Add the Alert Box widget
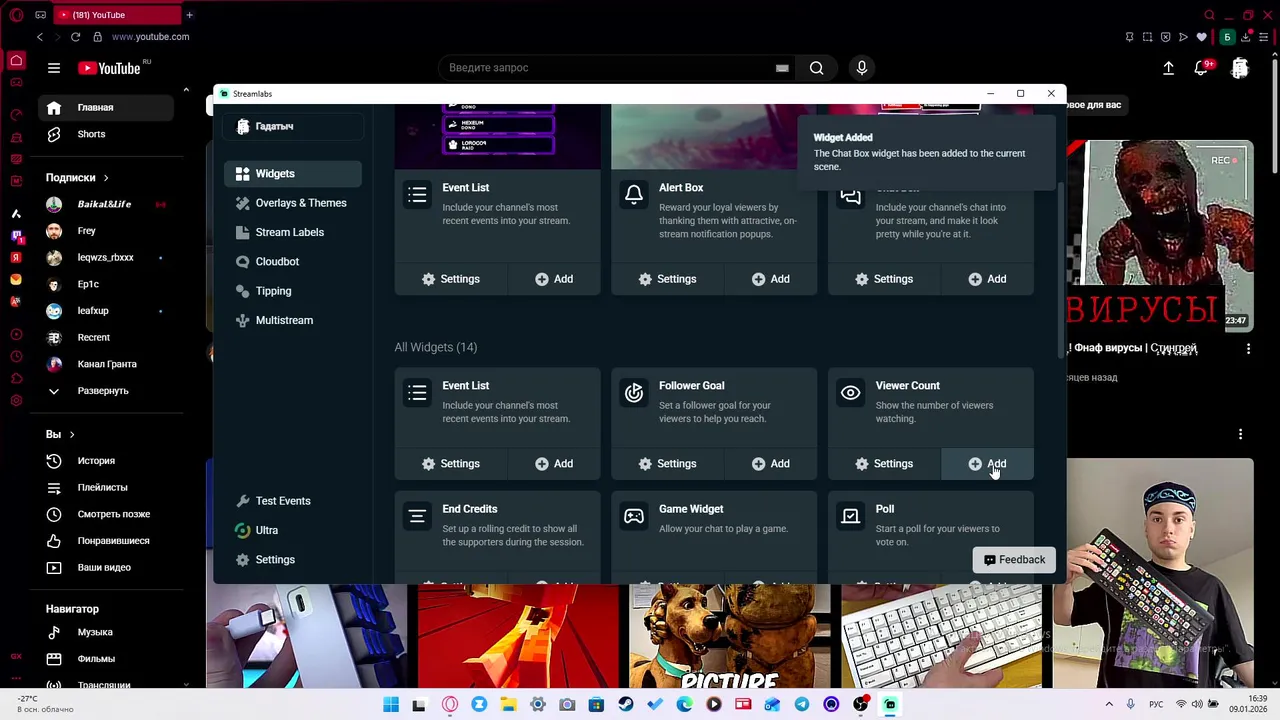The height and width of the screenshot is (720, 1280). click(x=770, y=279)
